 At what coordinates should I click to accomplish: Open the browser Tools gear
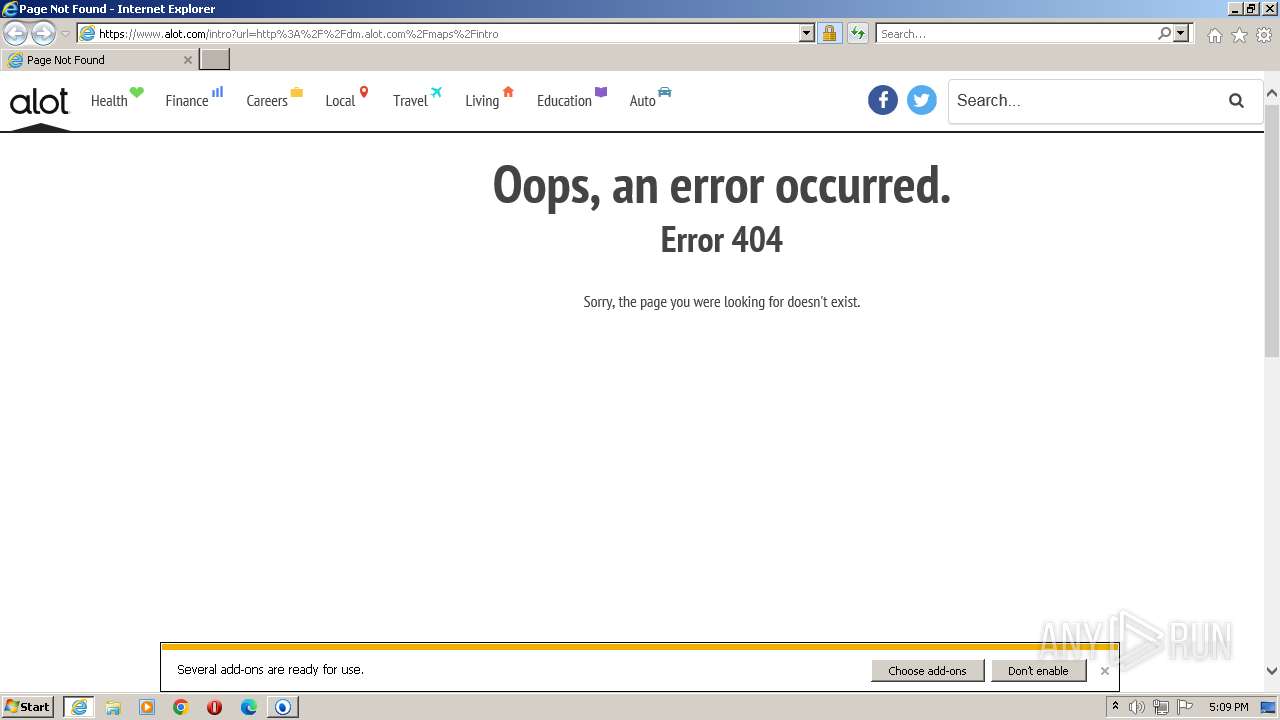[1264, 35]
